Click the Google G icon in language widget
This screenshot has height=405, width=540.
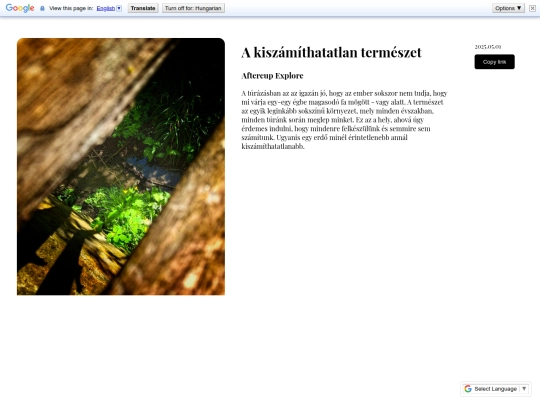point(468,389)
